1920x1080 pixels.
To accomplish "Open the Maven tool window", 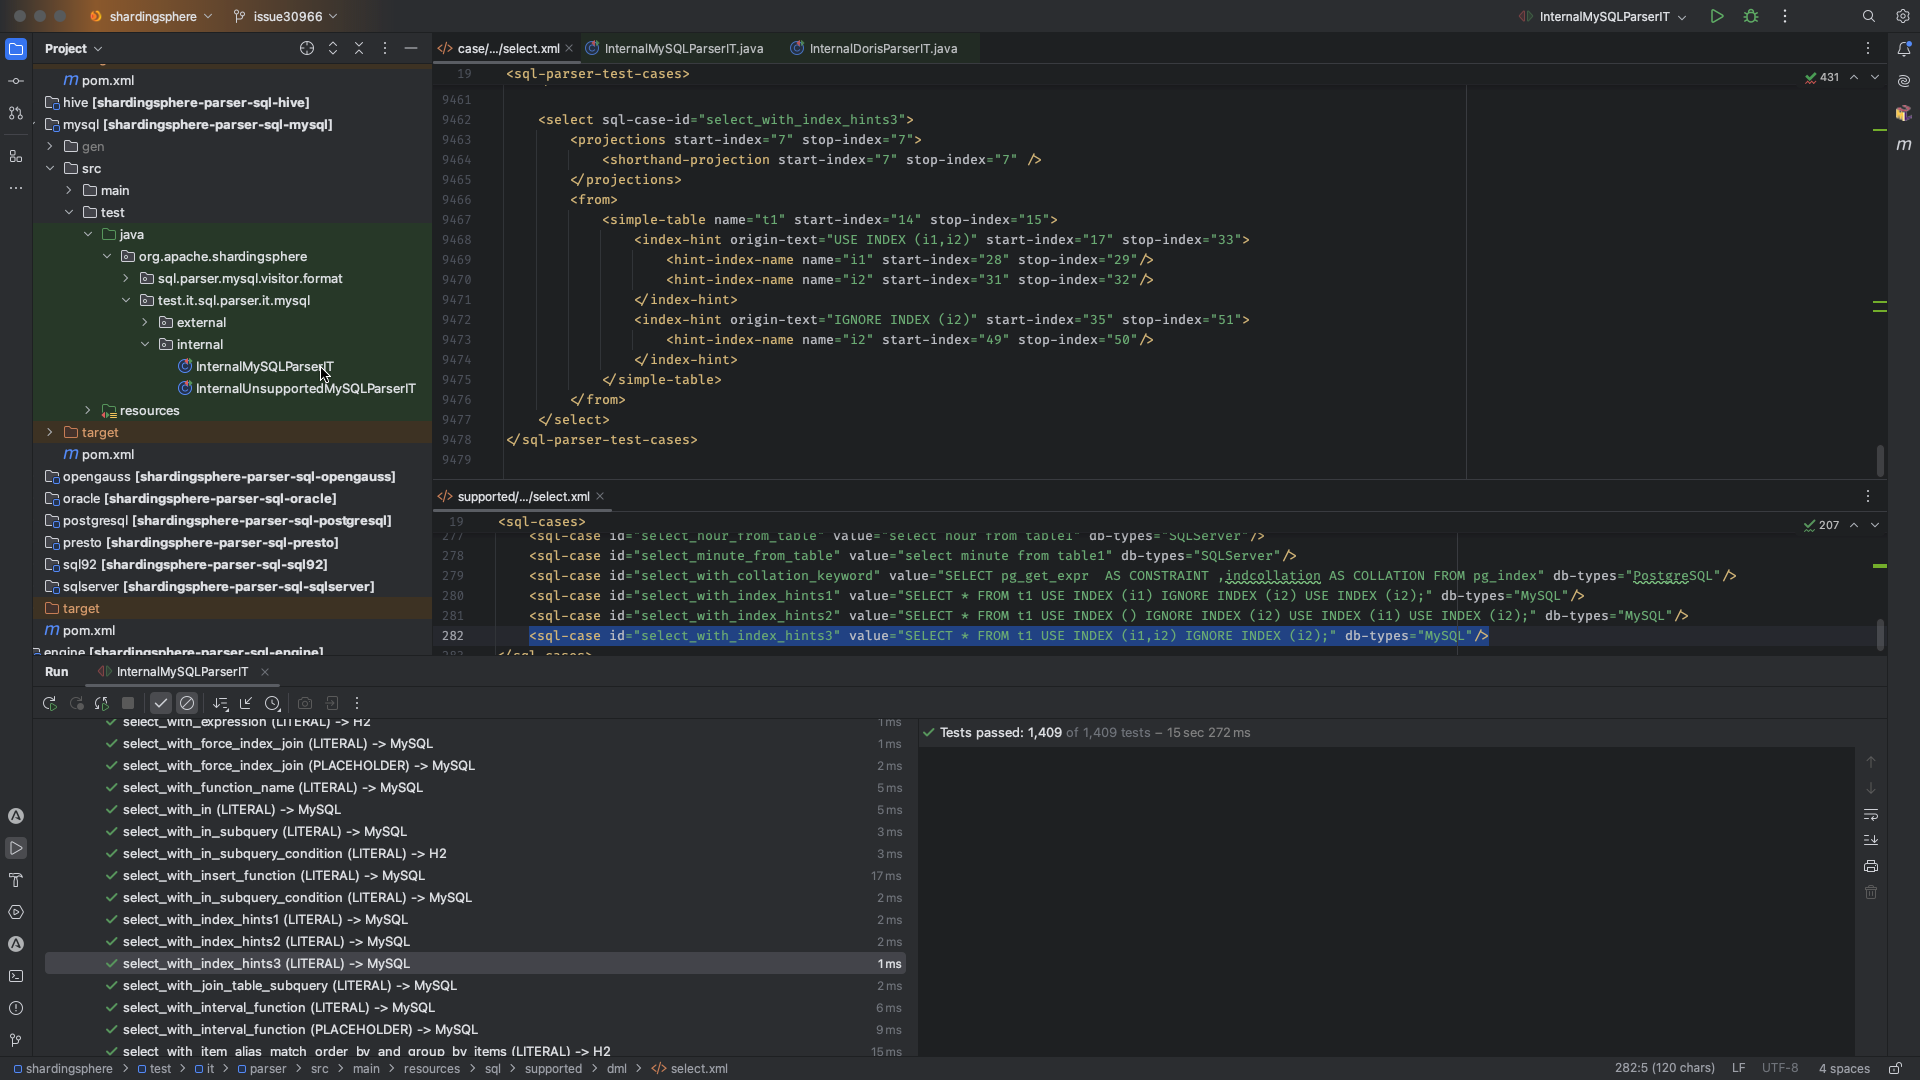I will tap(1903, 145).
